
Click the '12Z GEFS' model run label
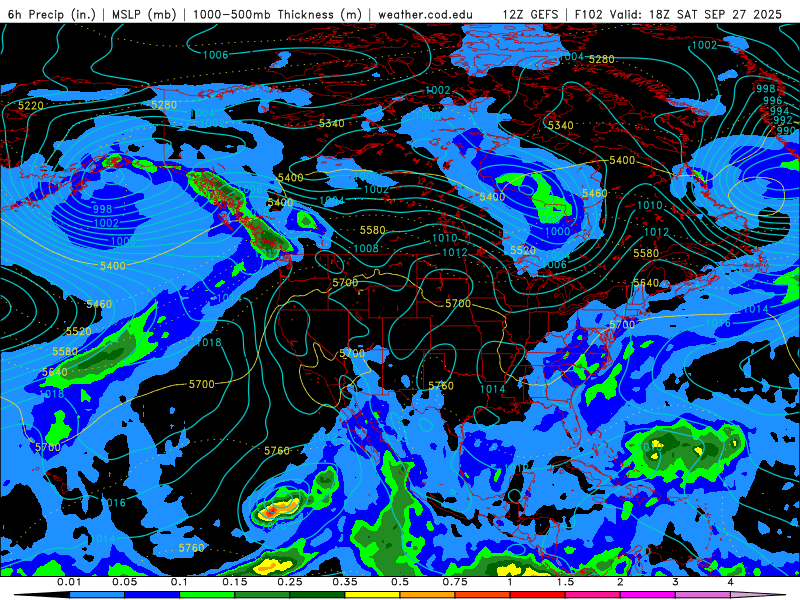click(531, 14)
